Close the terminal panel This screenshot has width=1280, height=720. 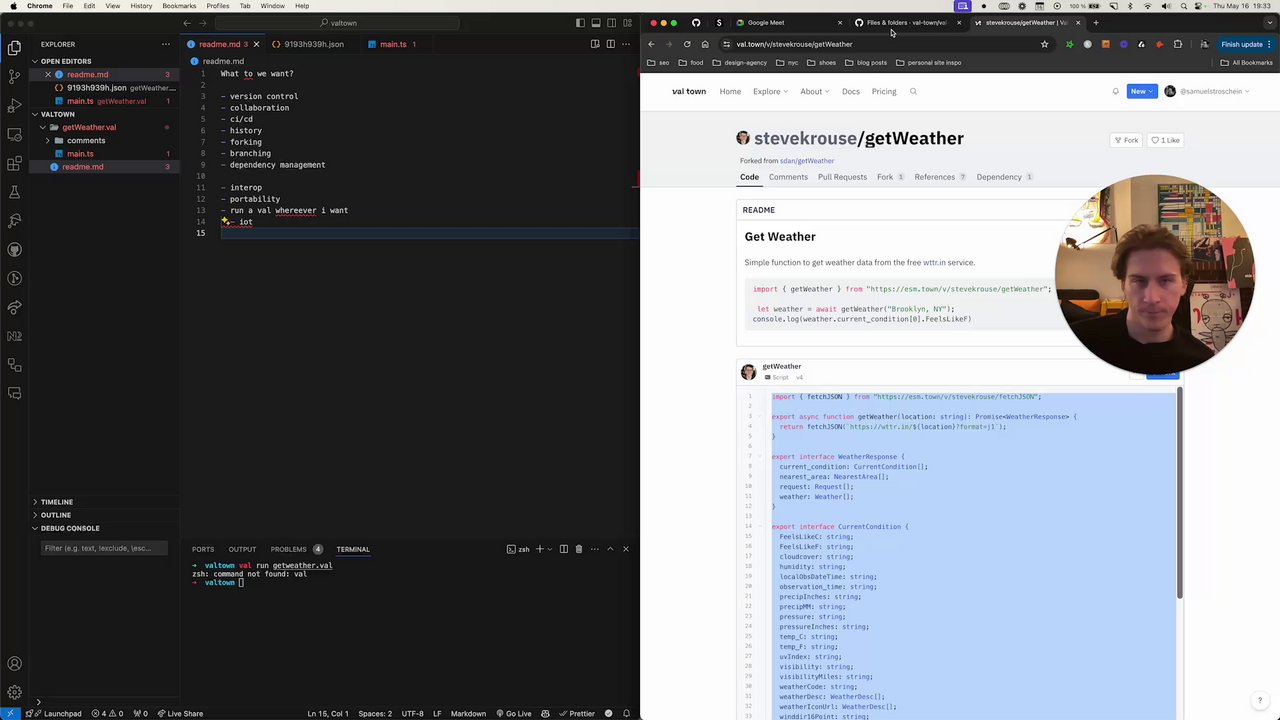pyautogui.click(x=626, y=549)
